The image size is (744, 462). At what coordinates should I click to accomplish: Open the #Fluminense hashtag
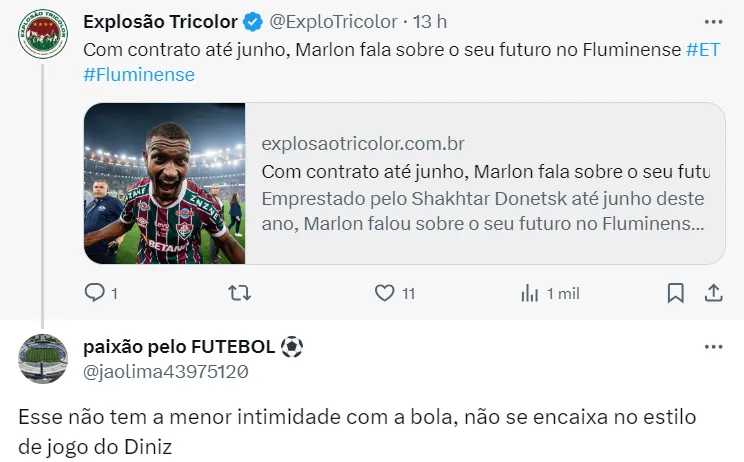(x=139, y=75)
